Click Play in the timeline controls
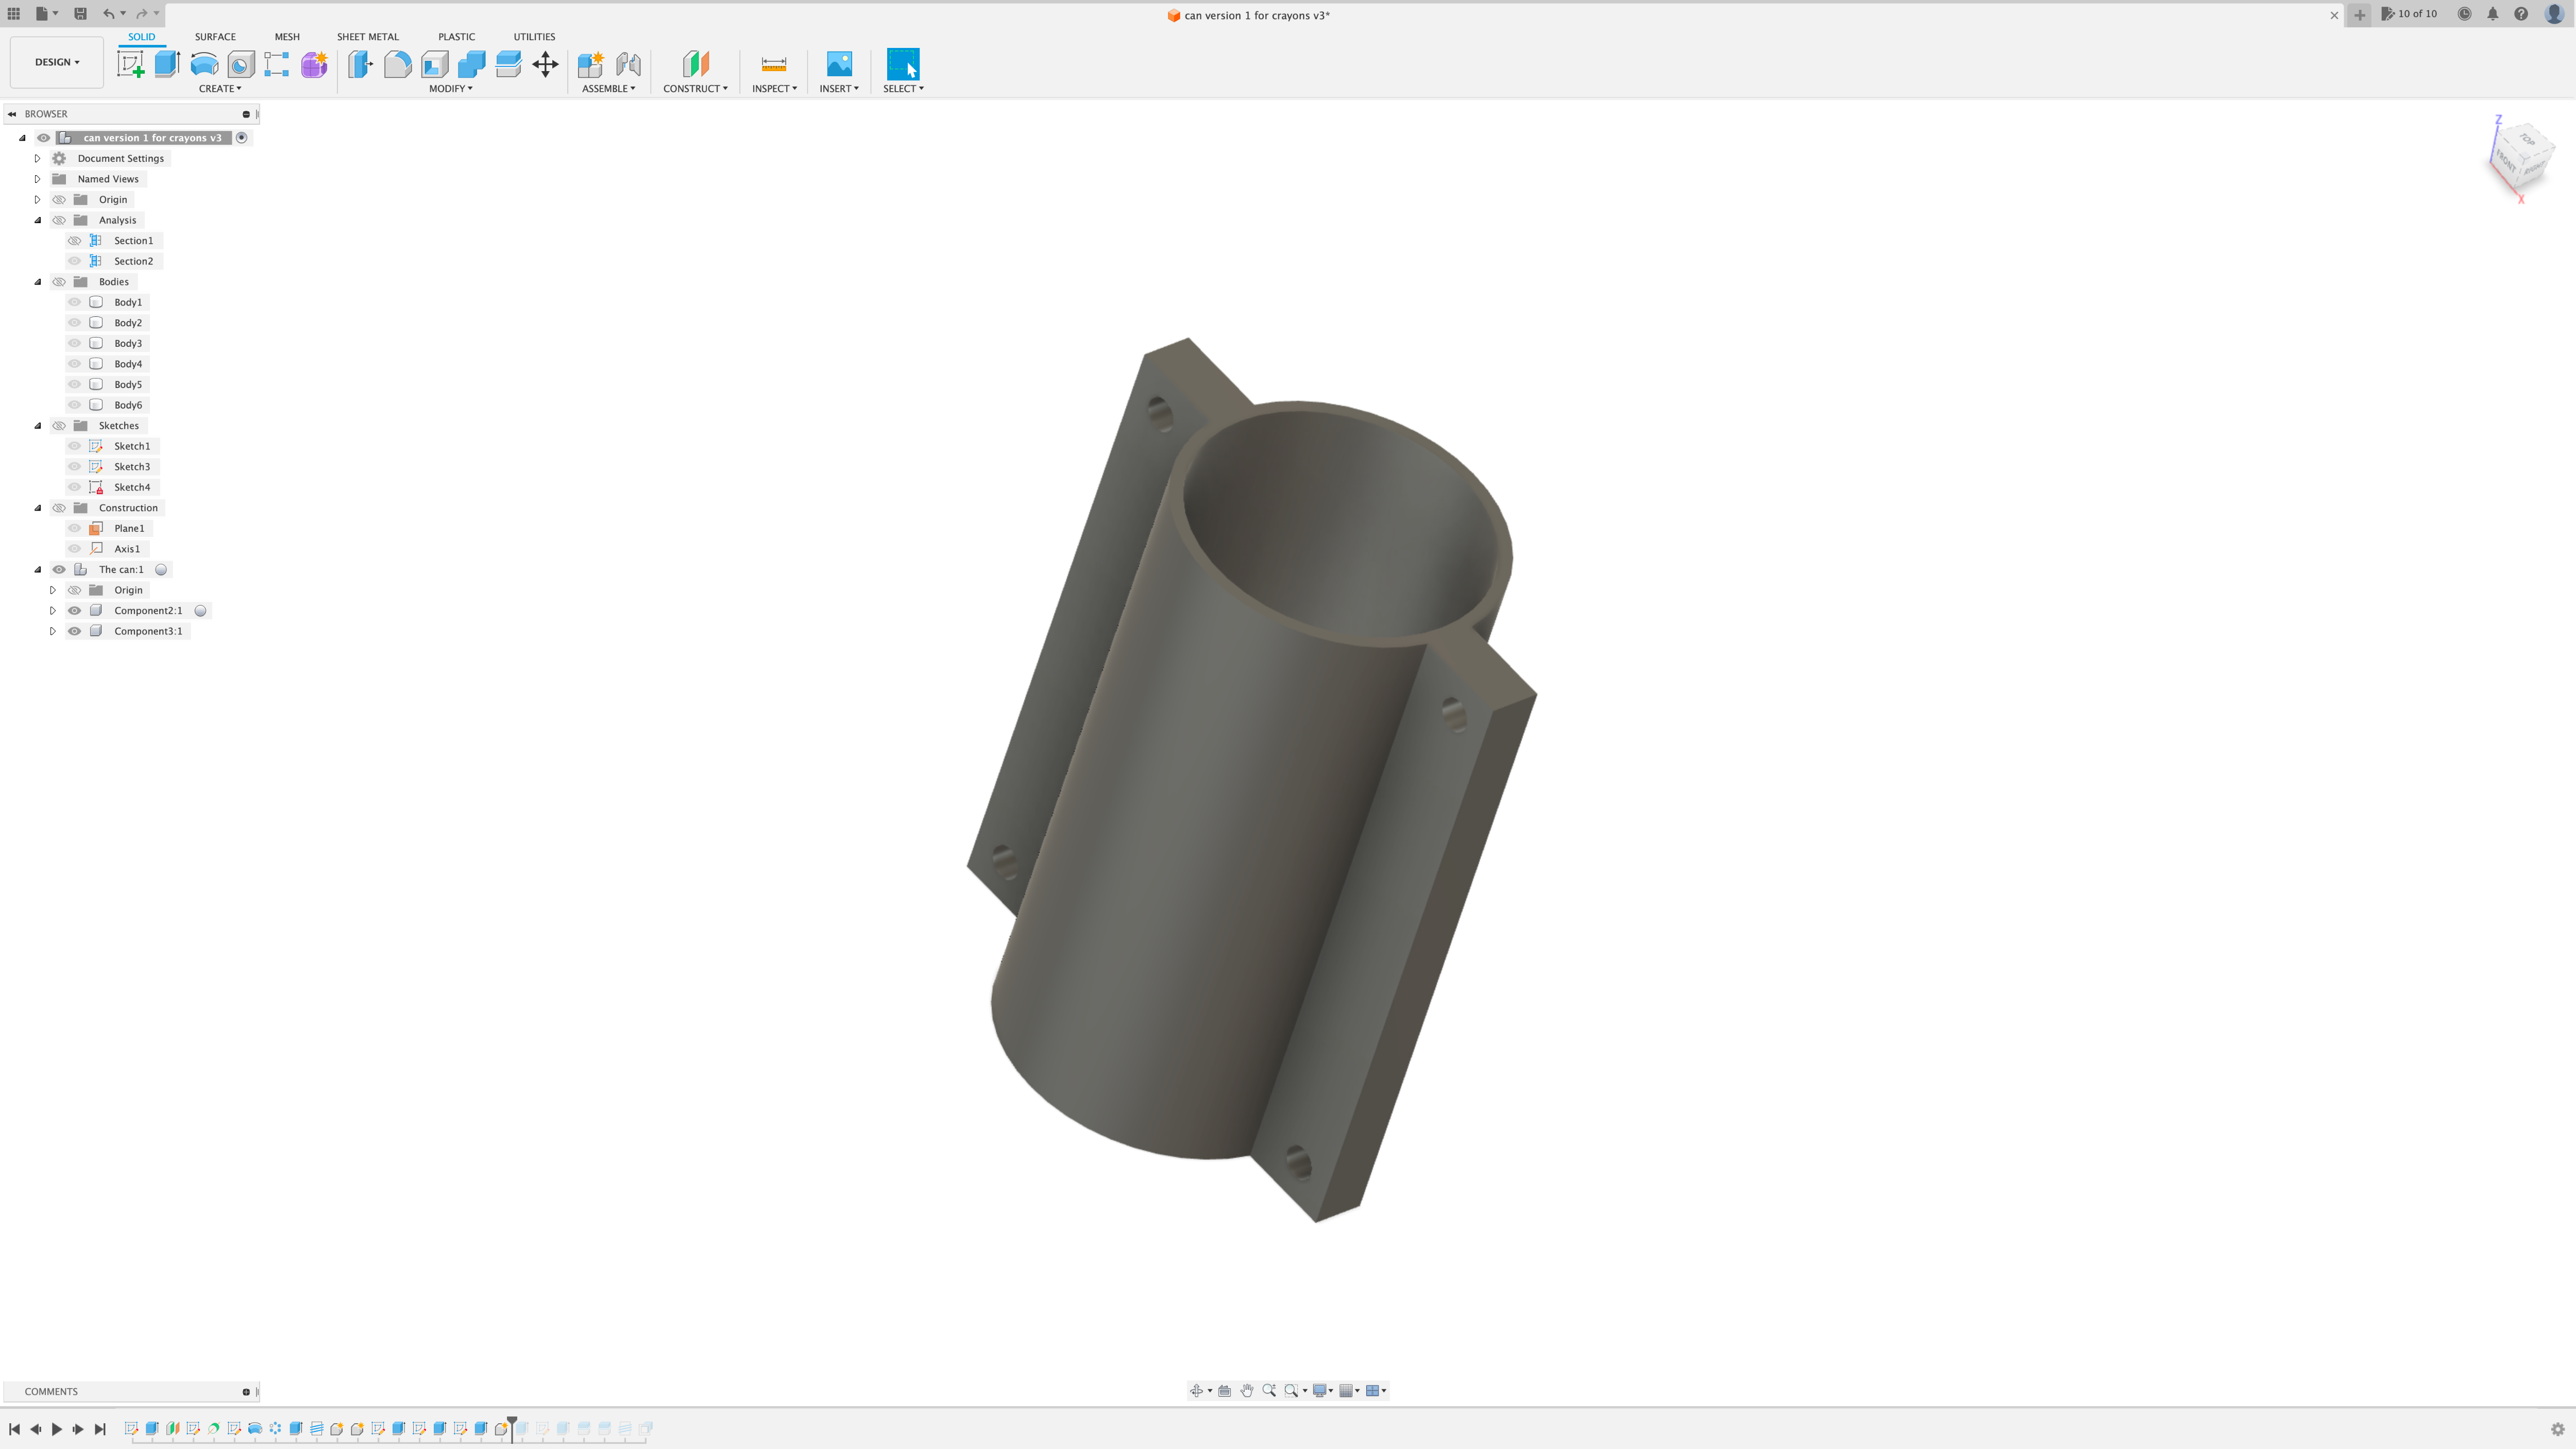 [x=58, y=1429]
